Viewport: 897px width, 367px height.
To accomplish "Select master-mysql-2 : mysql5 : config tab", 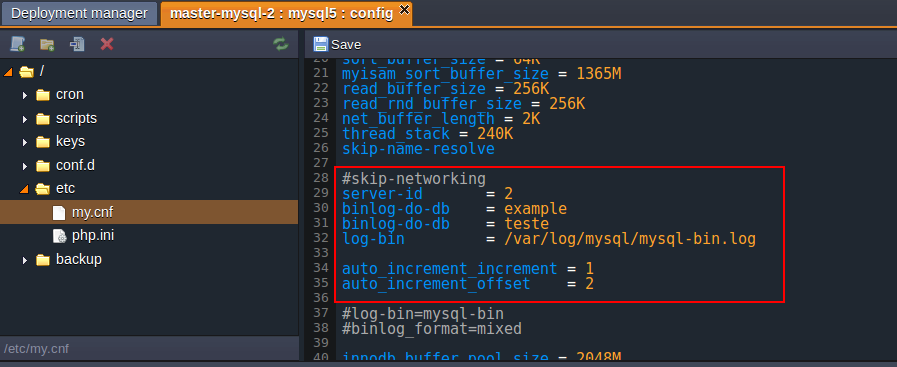I will (x=281, y=13).
